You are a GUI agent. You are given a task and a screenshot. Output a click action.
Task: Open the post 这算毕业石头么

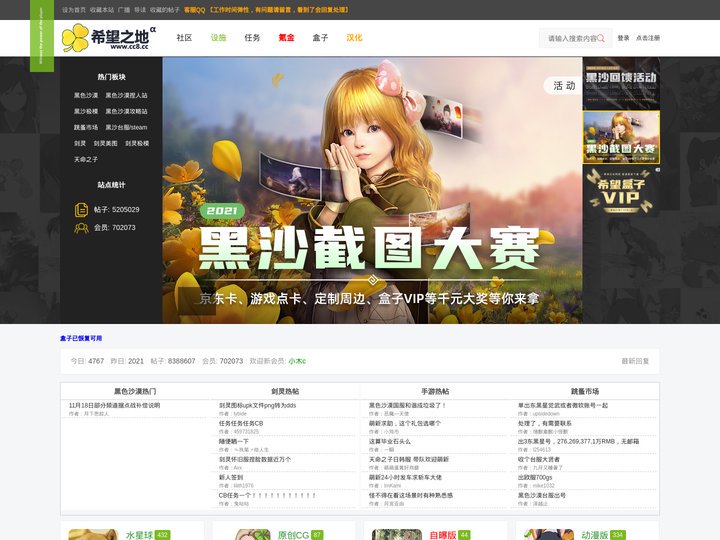click(x=390, y=441)
